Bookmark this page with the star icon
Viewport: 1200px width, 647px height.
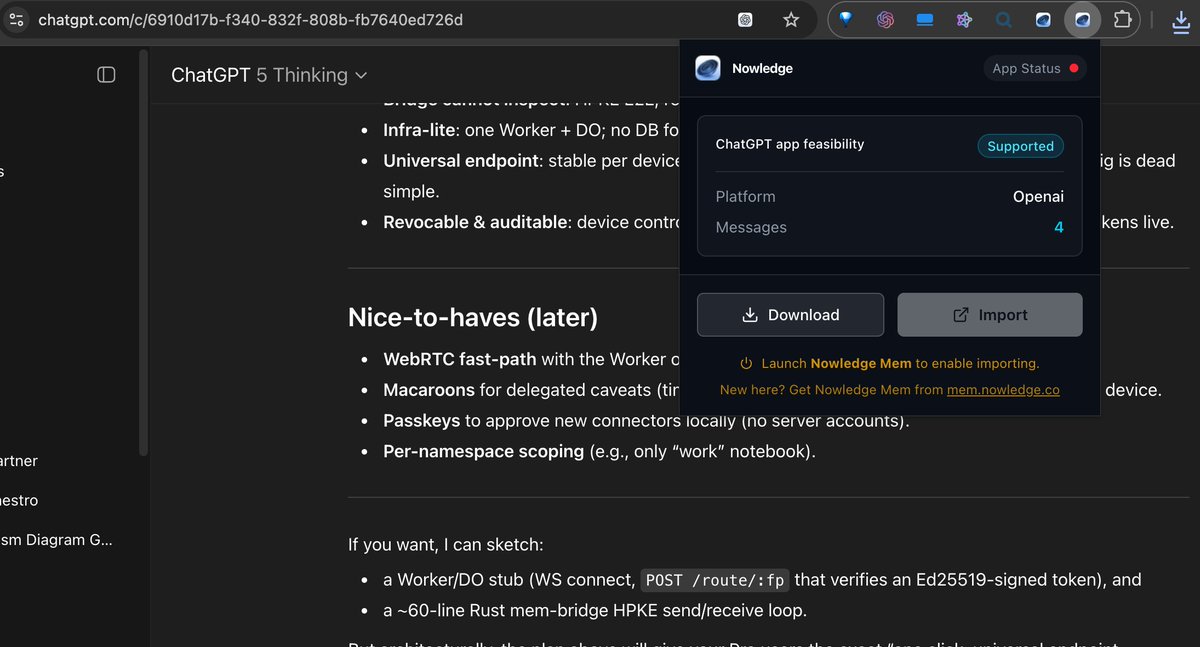[791, 20]
